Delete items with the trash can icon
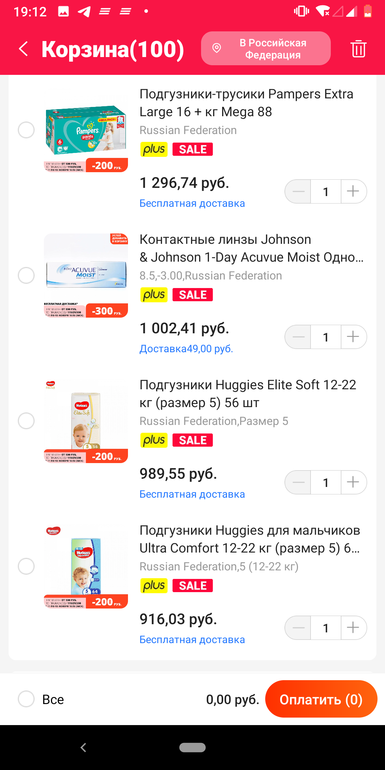This screenshot has height=770, width=385. pyautogui.click(x=358, y=49)
